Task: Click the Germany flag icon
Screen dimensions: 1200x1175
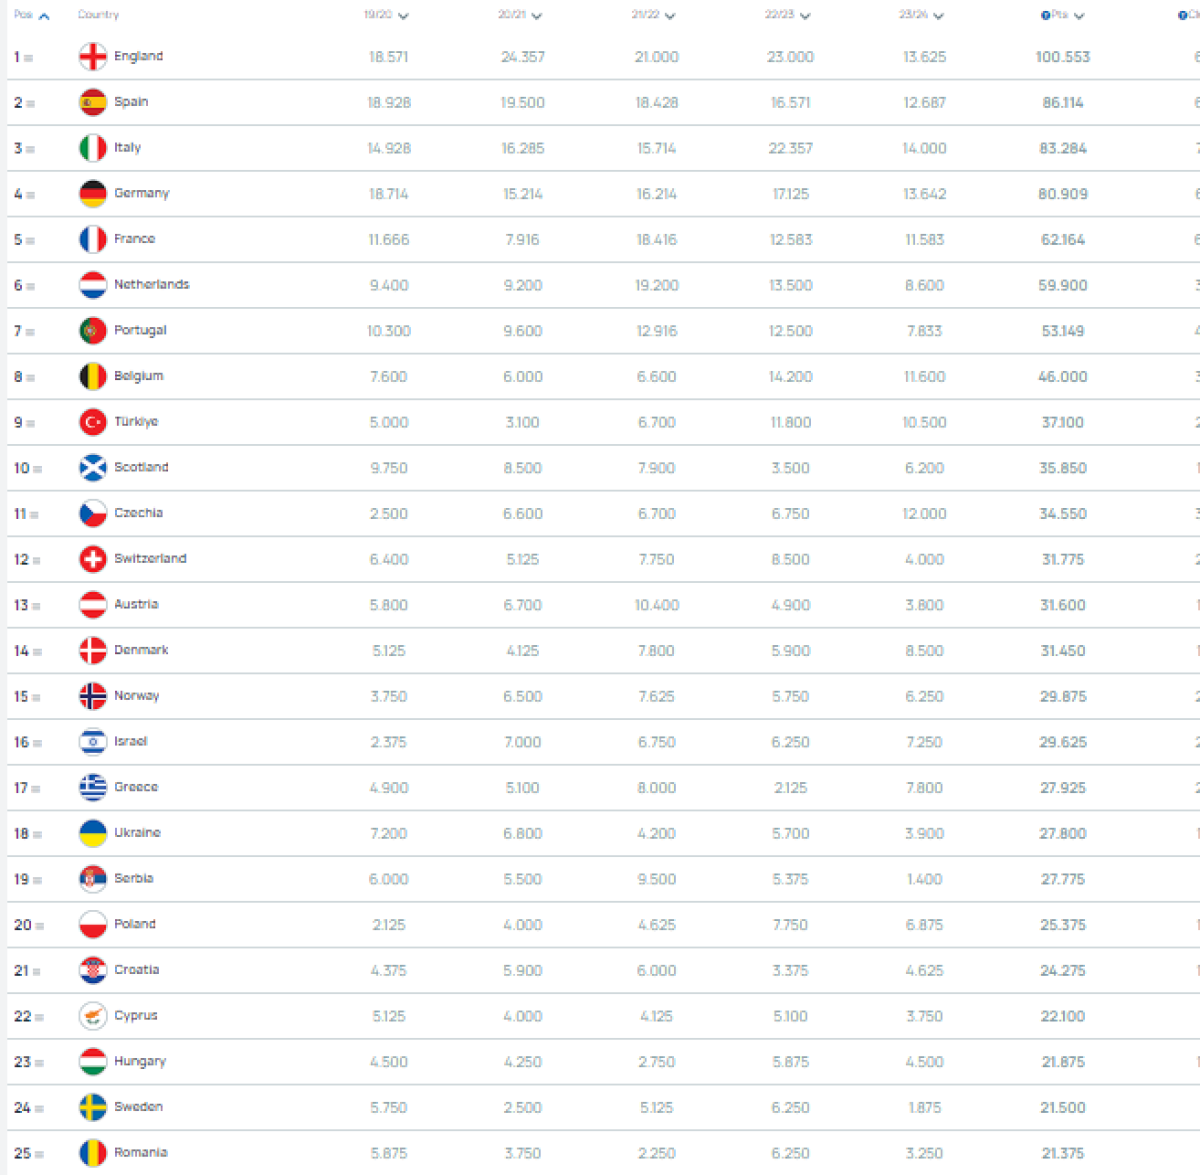Action: click(93, 194)
